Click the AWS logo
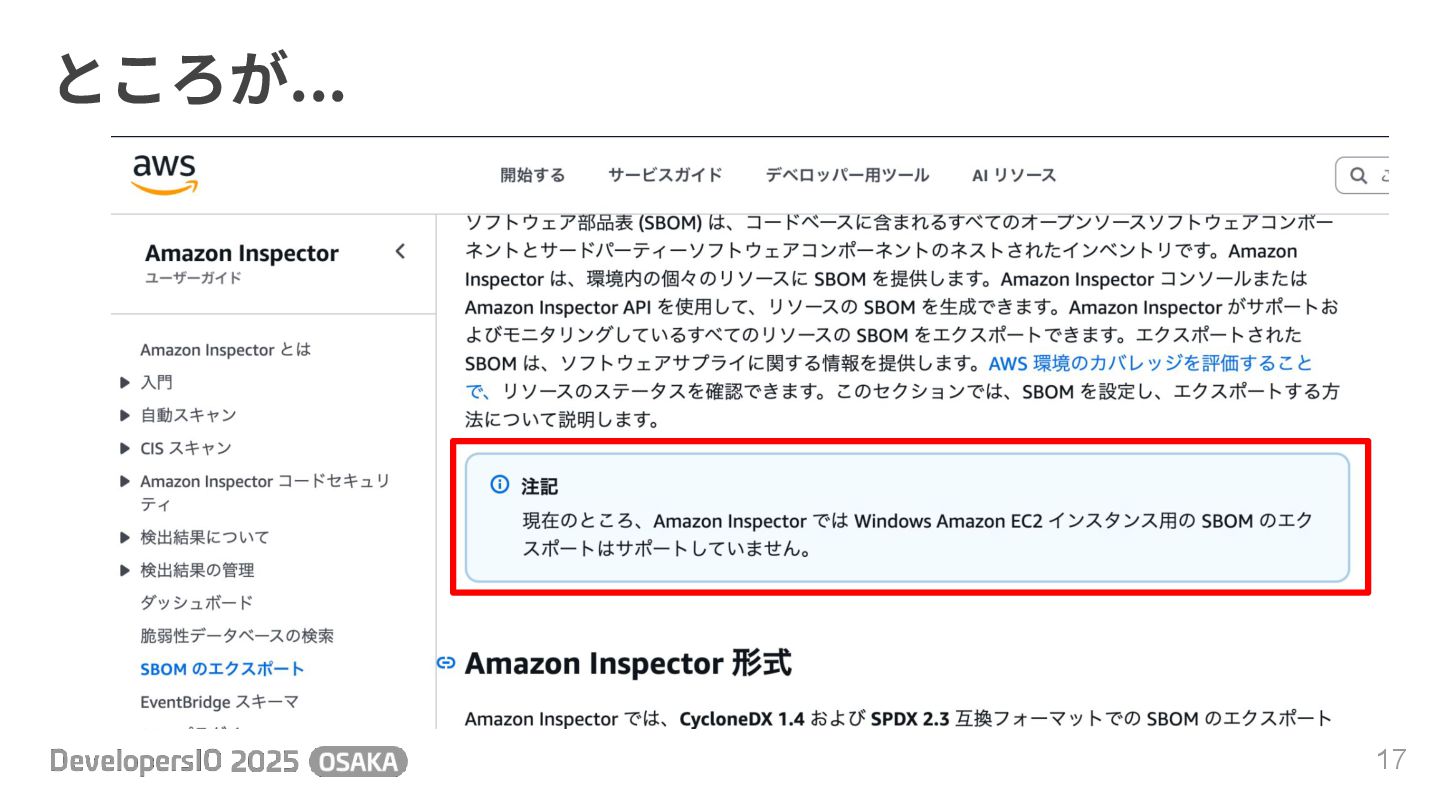The width and height of the screenshot is (1440, 810). [164, 174]
